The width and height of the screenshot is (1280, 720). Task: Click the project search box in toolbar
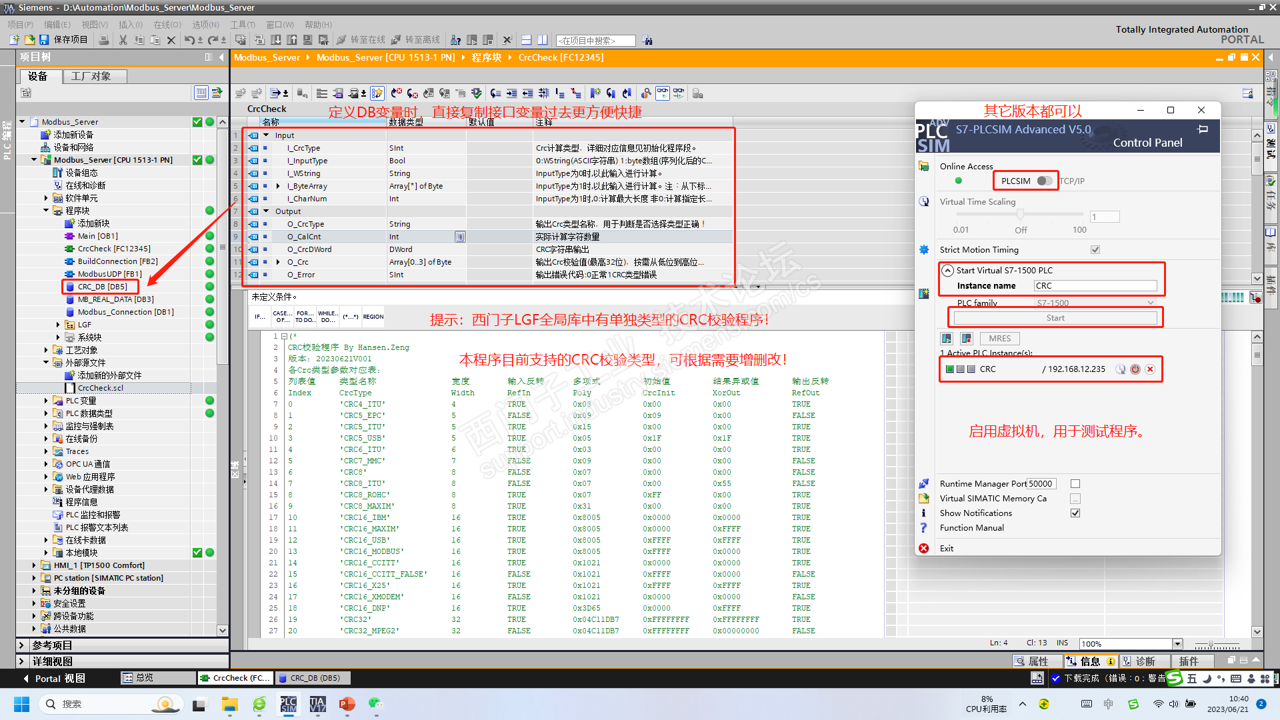point(596,40)
